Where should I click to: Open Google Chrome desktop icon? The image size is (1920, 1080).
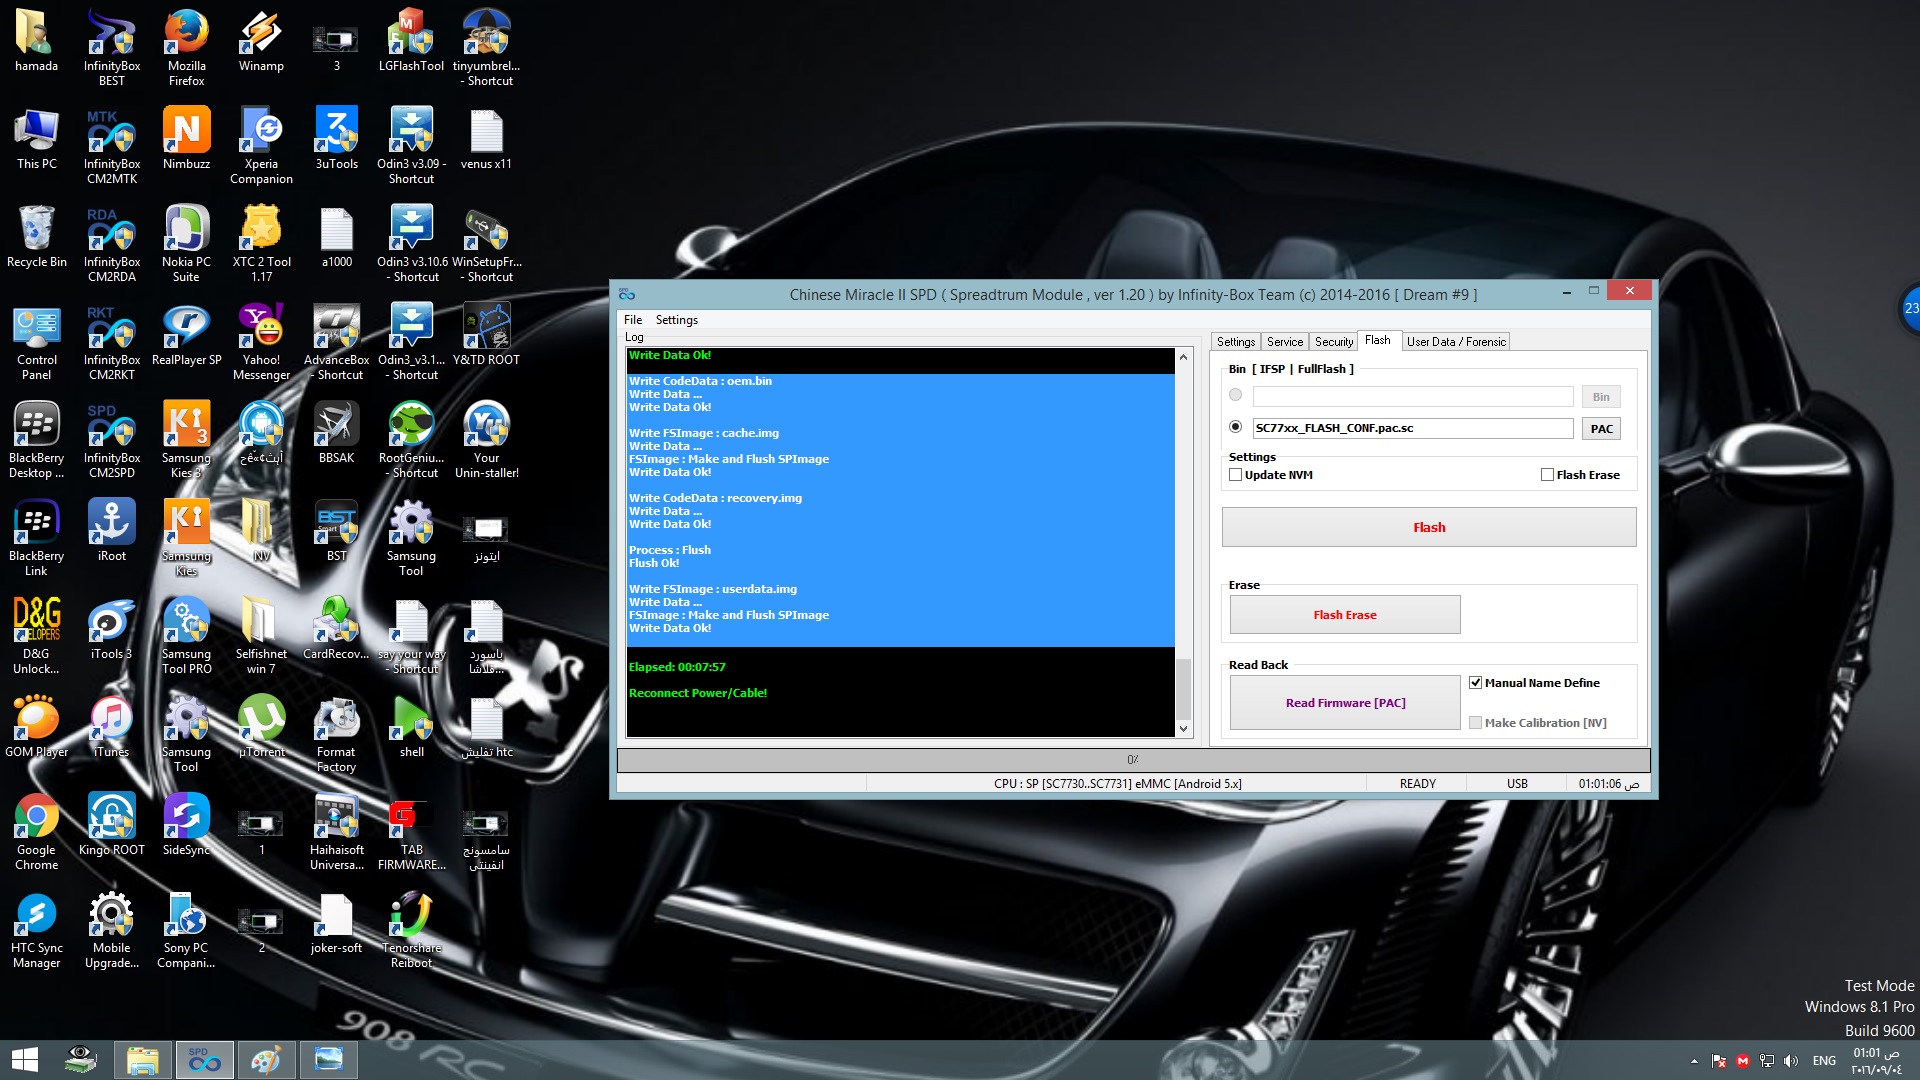click(x=36, y=831)
